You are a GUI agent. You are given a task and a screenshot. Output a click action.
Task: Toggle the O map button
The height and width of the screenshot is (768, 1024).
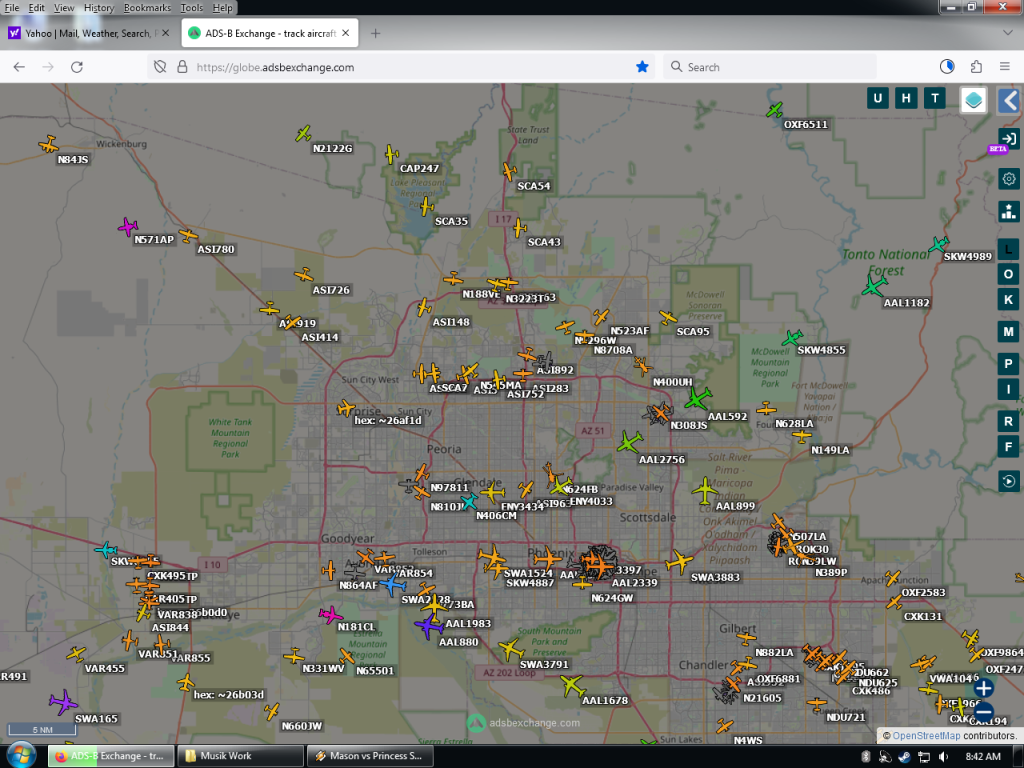1008,274
